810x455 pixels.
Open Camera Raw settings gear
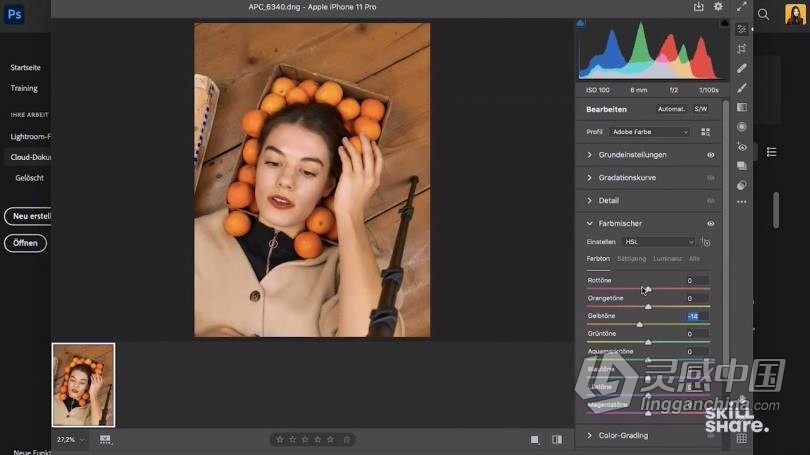point(718,7)
